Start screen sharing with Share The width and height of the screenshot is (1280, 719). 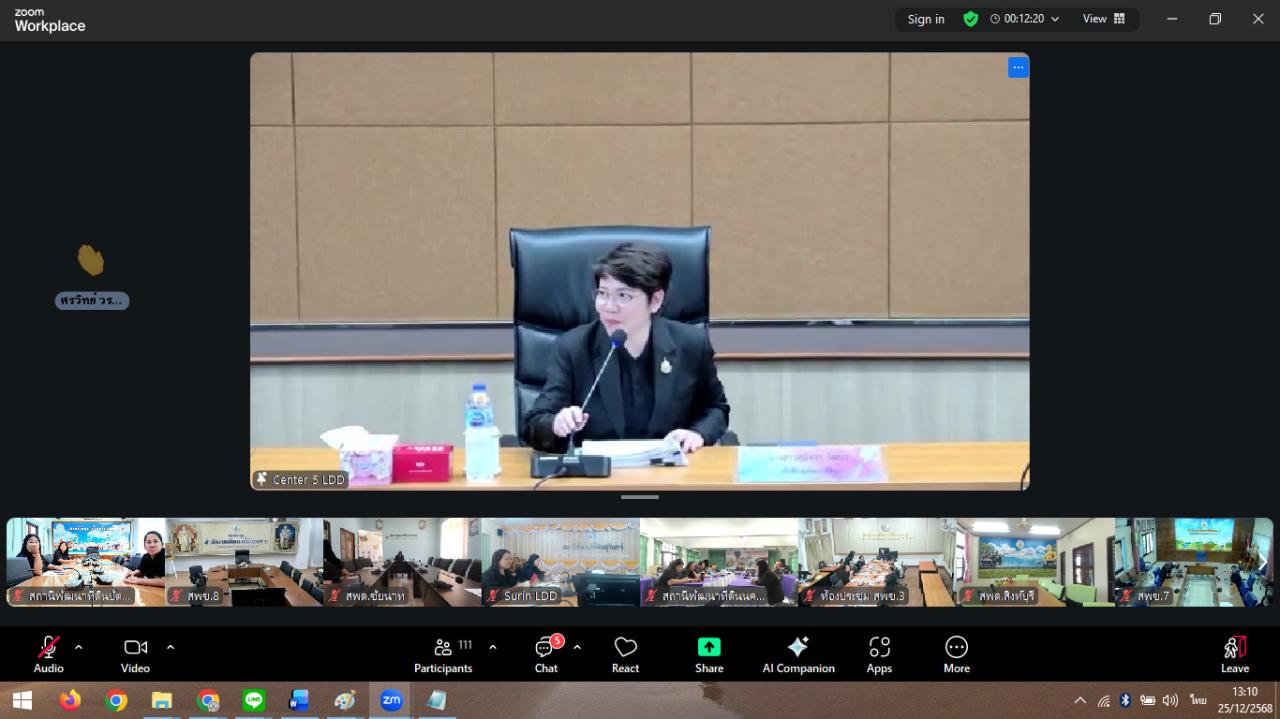click(709, 655)
